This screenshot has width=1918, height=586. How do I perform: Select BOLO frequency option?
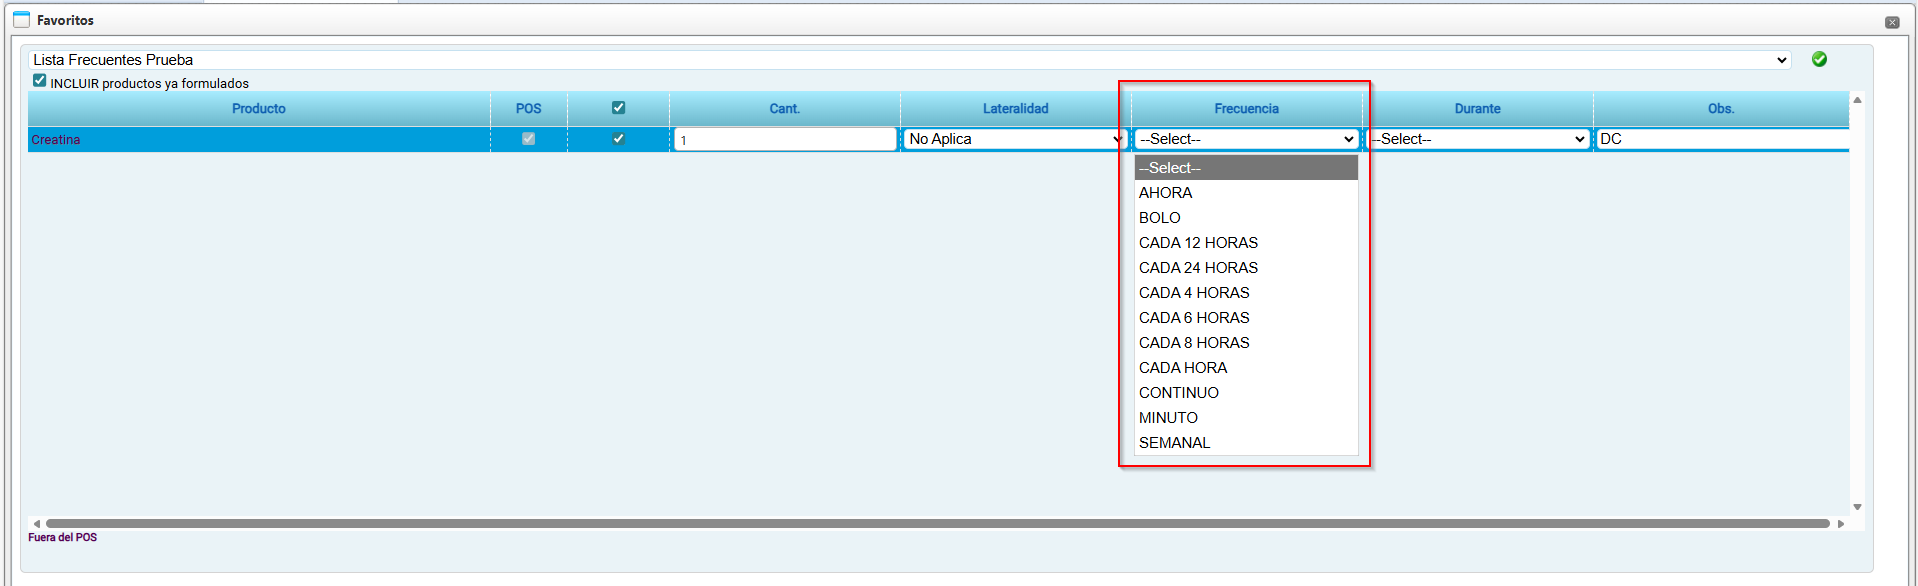1246,218
